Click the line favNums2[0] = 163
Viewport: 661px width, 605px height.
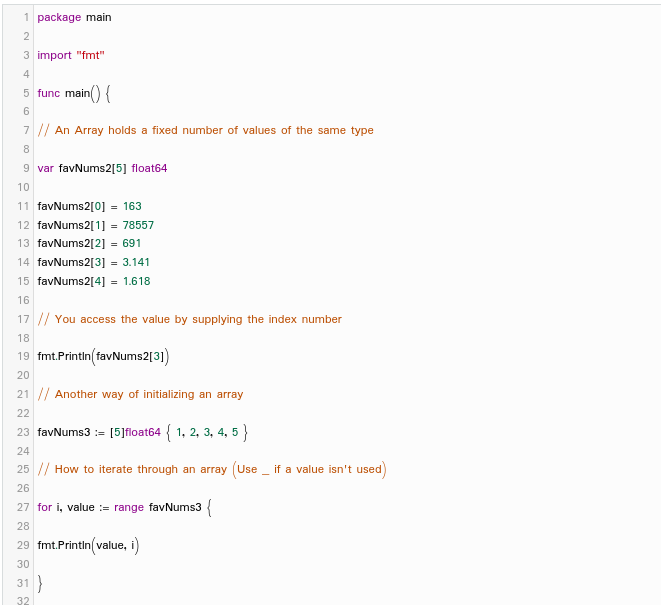pos(89,206)
